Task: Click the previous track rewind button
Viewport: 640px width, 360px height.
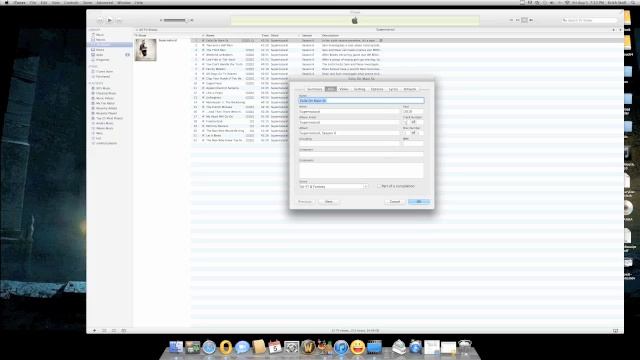Action: point(100,20)
